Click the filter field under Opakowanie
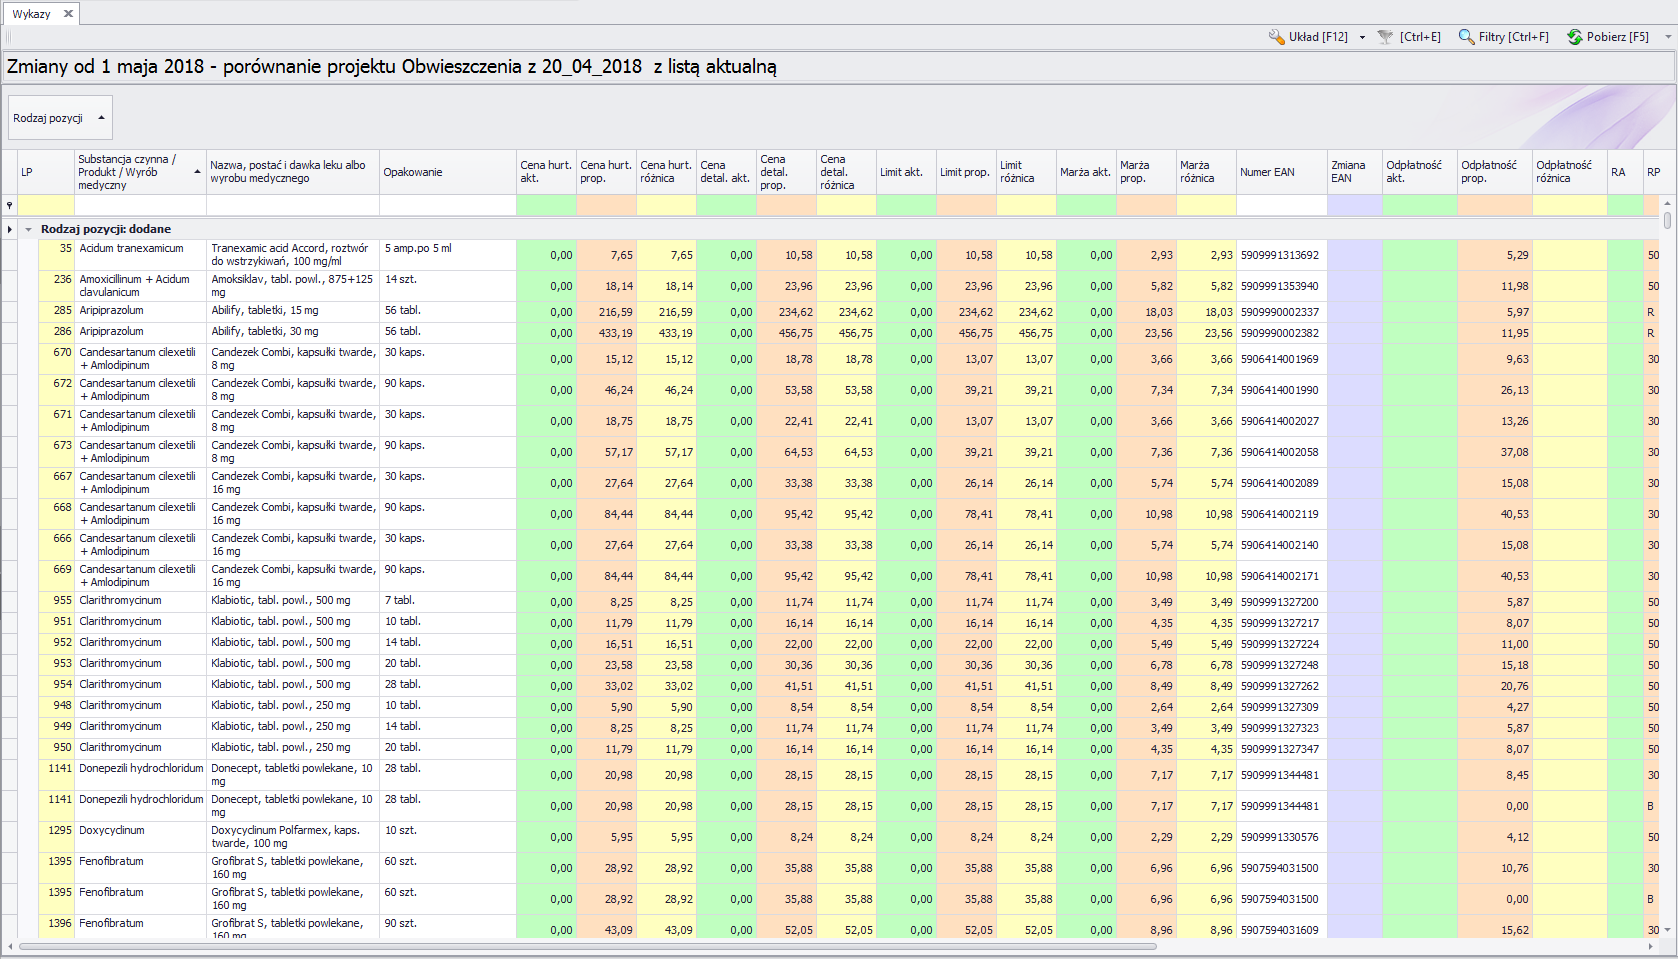This screenshot has height=959, width=1678. [446, 206]
